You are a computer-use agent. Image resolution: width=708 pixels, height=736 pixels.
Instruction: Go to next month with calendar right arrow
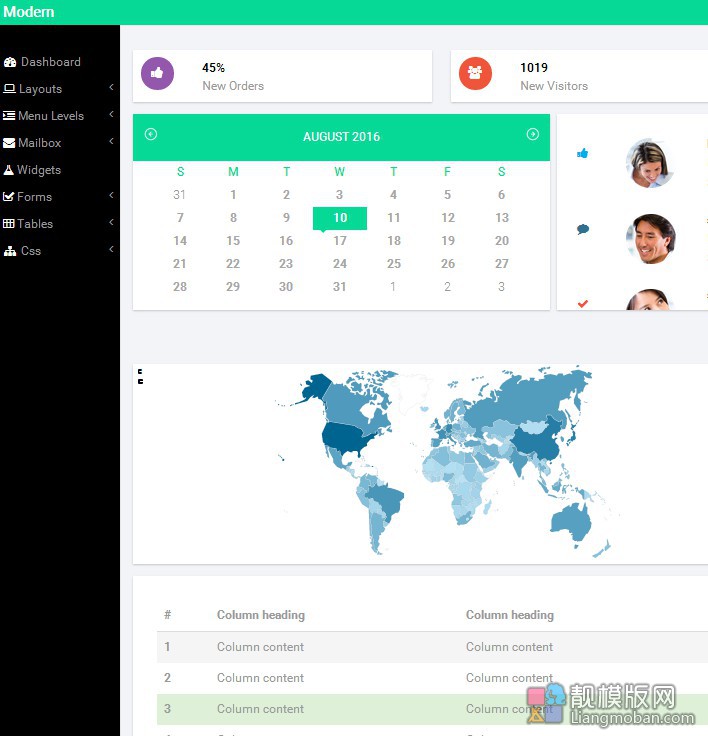click(532, 134)
